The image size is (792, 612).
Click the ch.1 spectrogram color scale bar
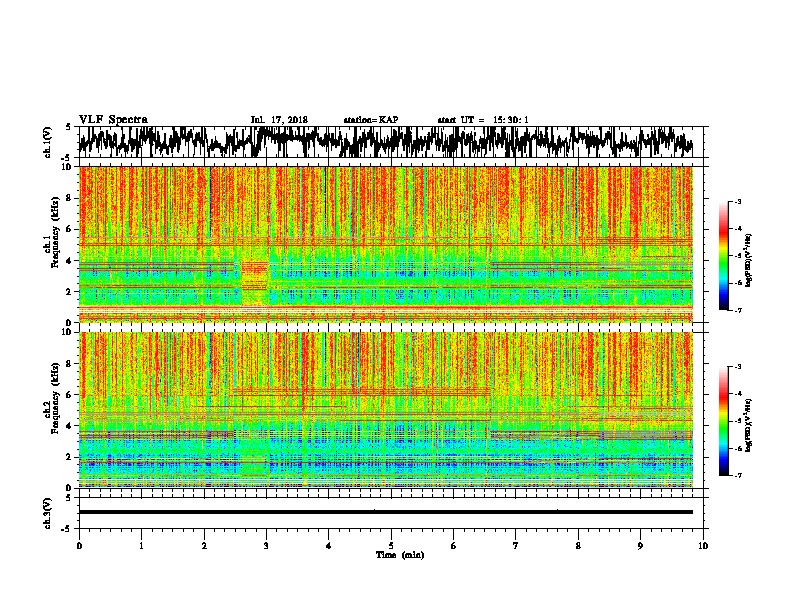tap(723, 256)
